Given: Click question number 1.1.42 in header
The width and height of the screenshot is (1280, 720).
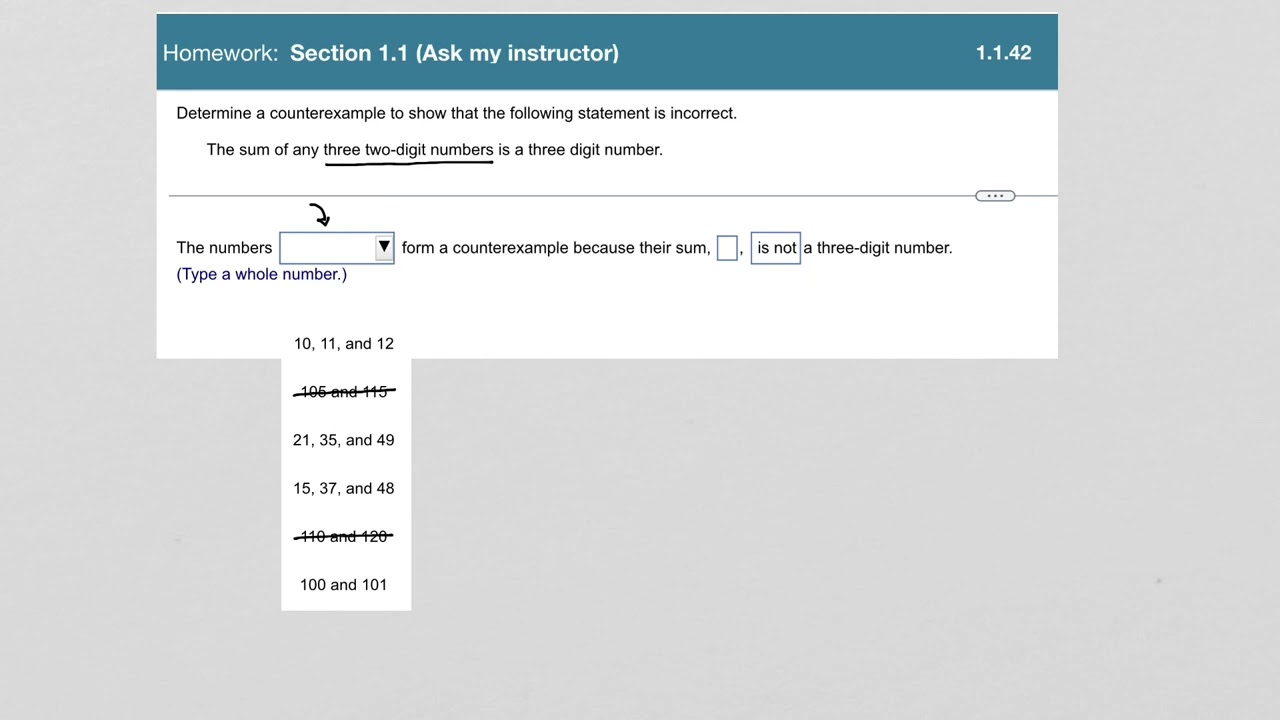Looking at the screenshot, I should pos(1003,53).
